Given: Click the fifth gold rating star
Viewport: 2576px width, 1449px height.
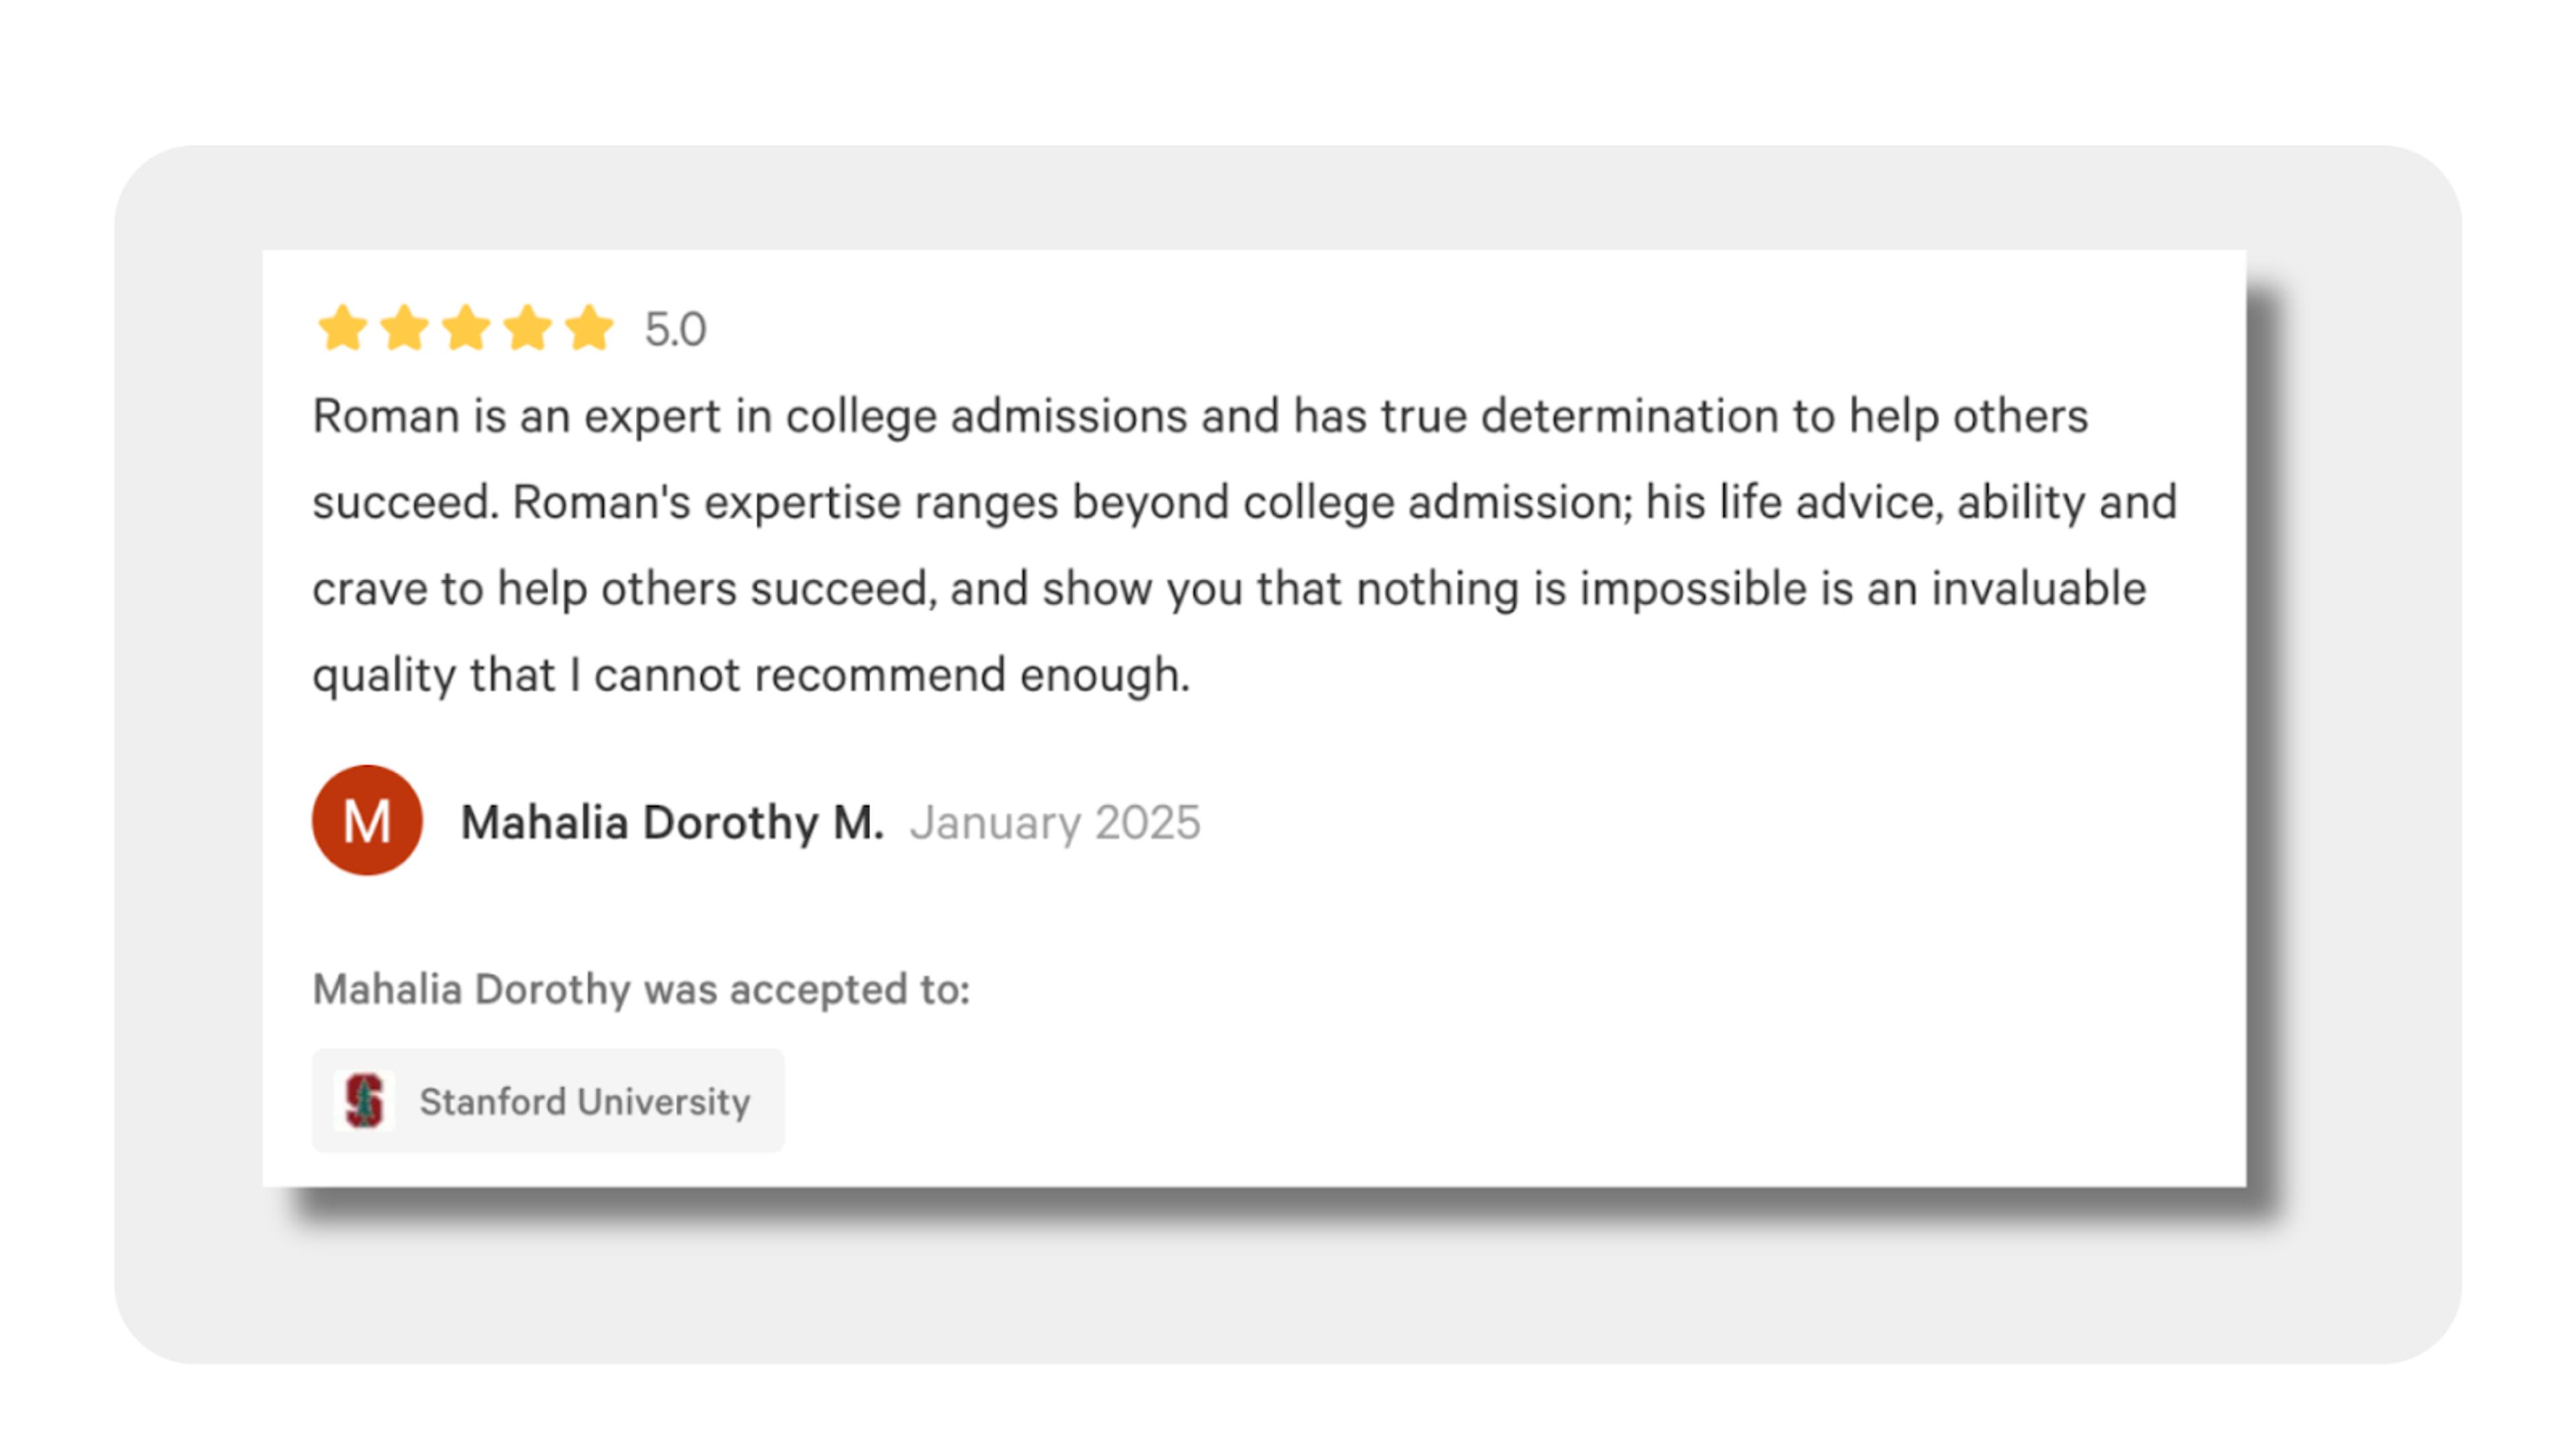Looking at the screenshot, I should click(589, 328).
